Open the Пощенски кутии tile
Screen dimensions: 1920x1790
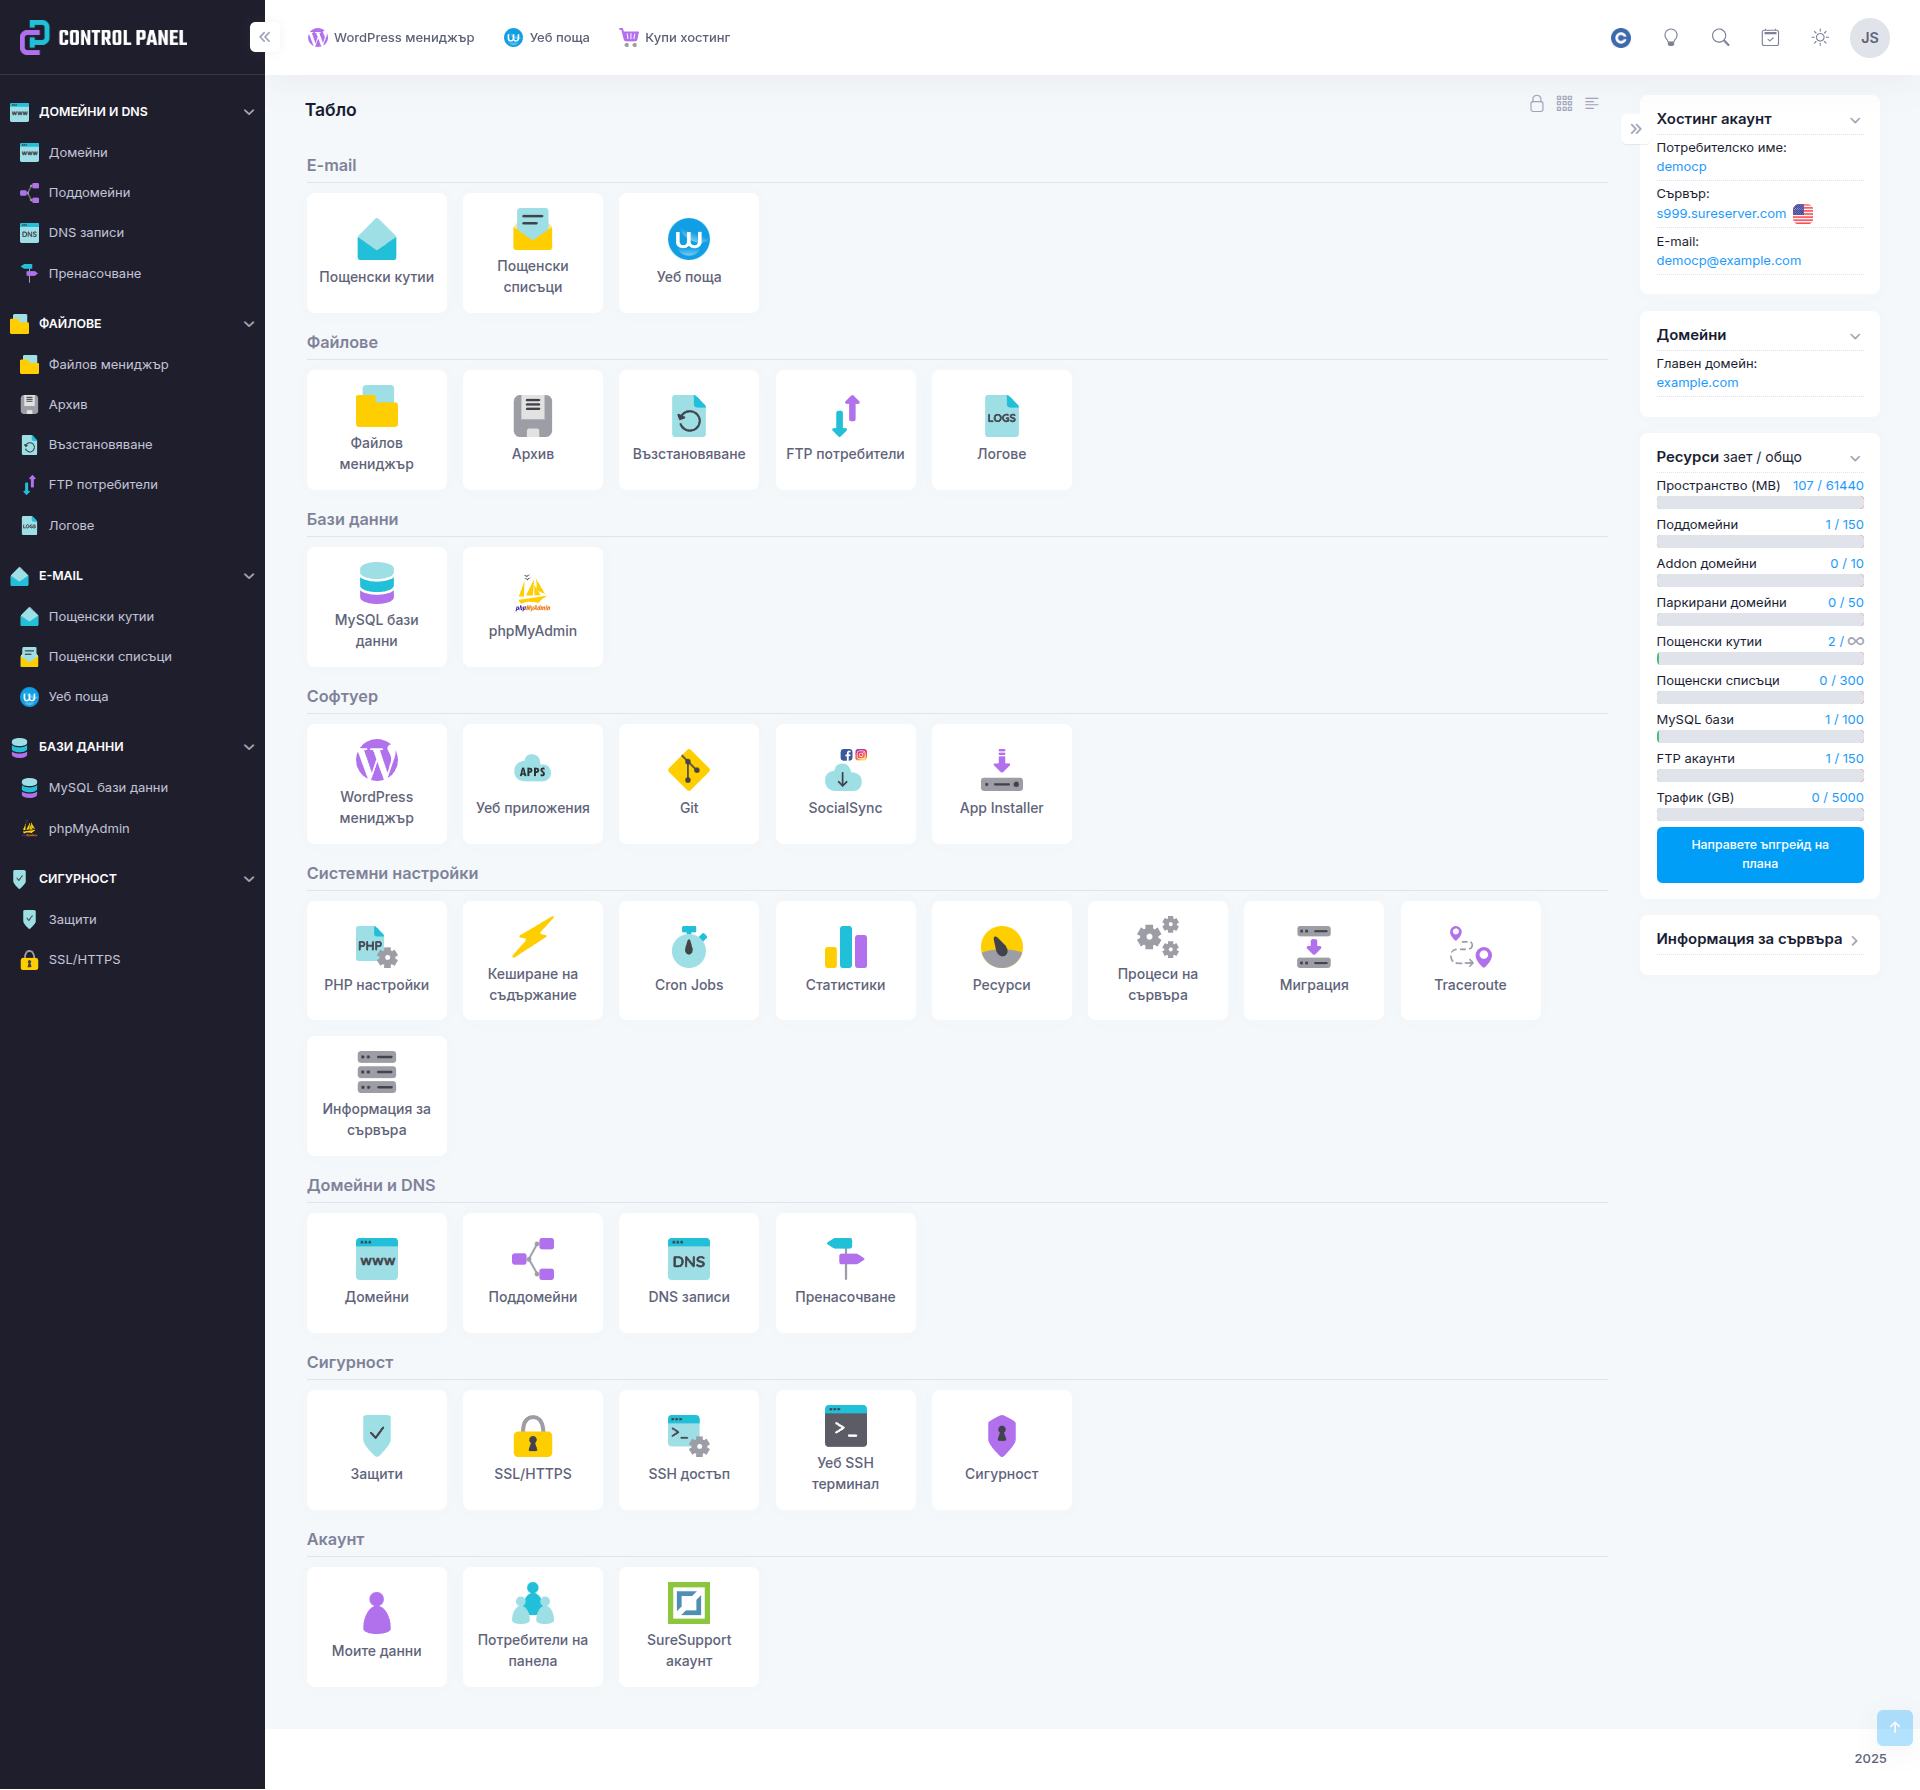(x=376, y=253)
